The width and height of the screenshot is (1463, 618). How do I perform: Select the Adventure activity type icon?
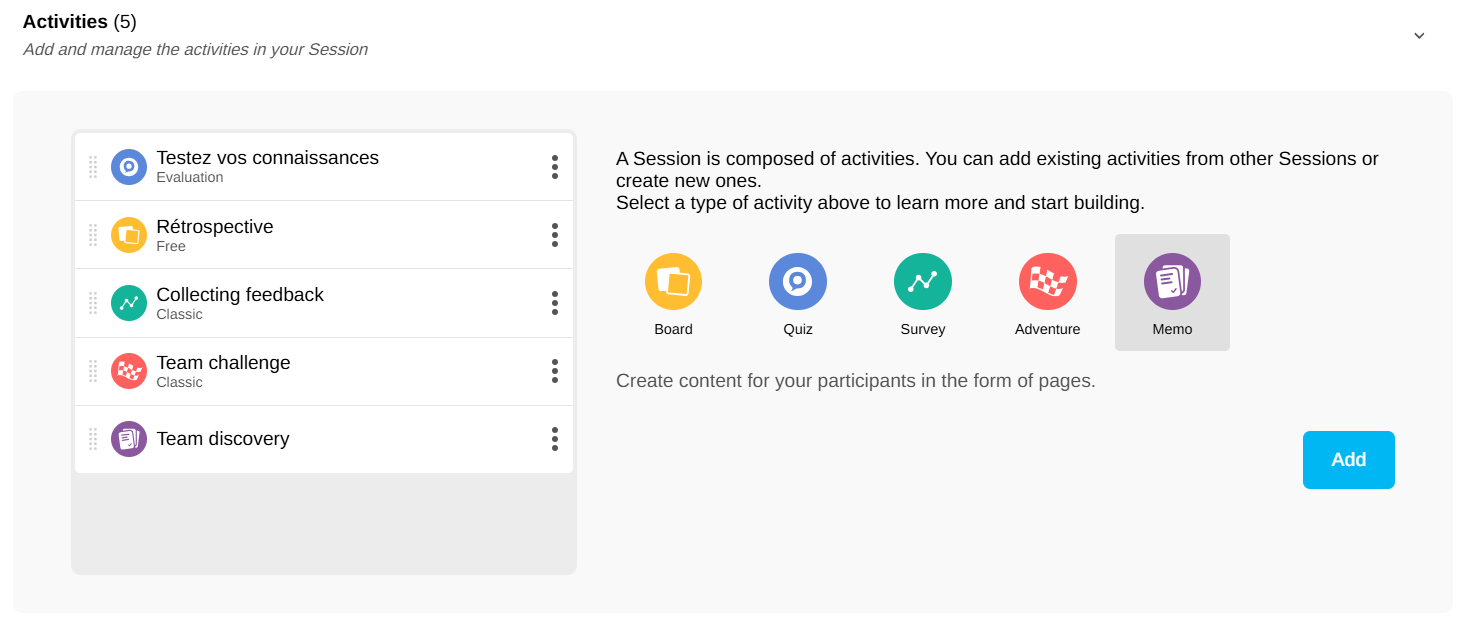point(1047,282)
